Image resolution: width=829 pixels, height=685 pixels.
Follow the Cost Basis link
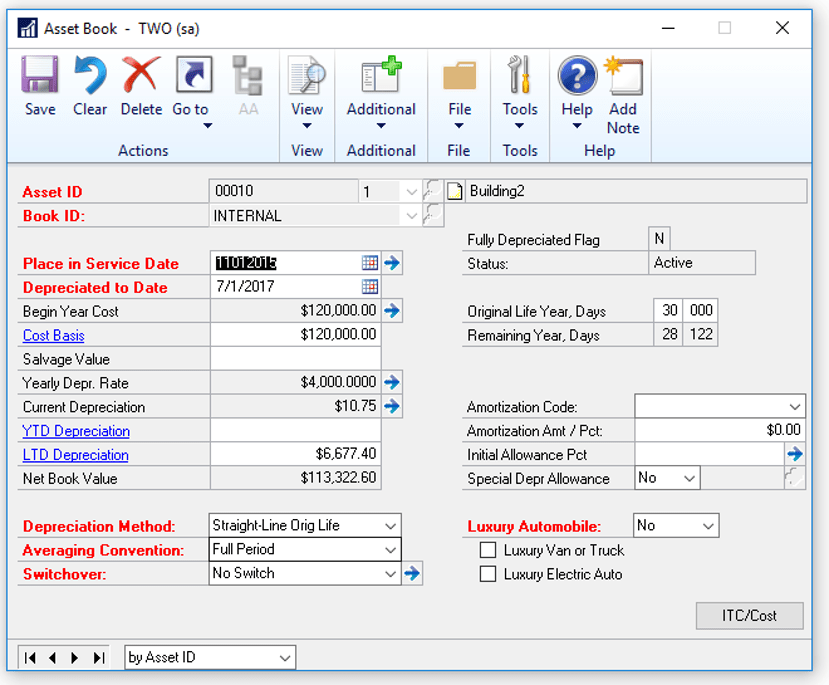(53, 335)
